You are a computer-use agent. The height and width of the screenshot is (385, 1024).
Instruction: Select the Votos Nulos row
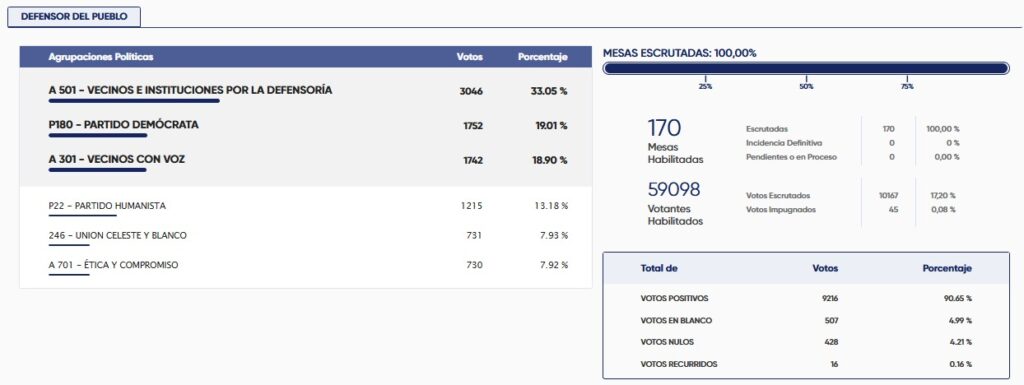(x=806, y=342)
